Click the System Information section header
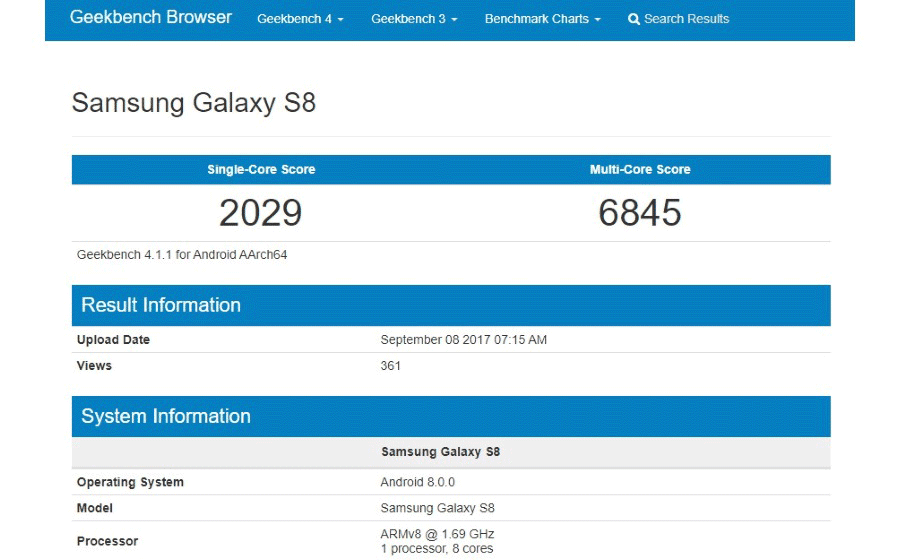This screenshot has width=900, height=560. (451, 417)
